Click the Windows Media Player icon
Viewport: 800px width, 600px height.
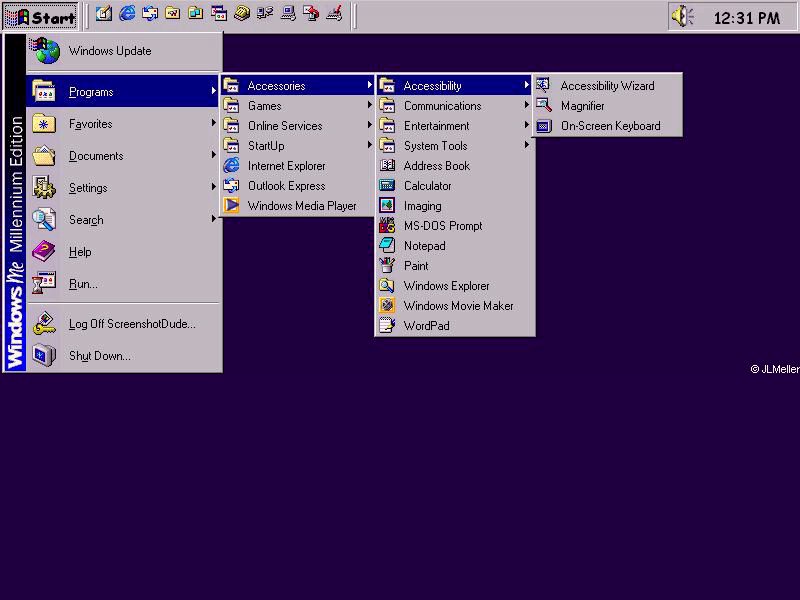coord(232,205)
